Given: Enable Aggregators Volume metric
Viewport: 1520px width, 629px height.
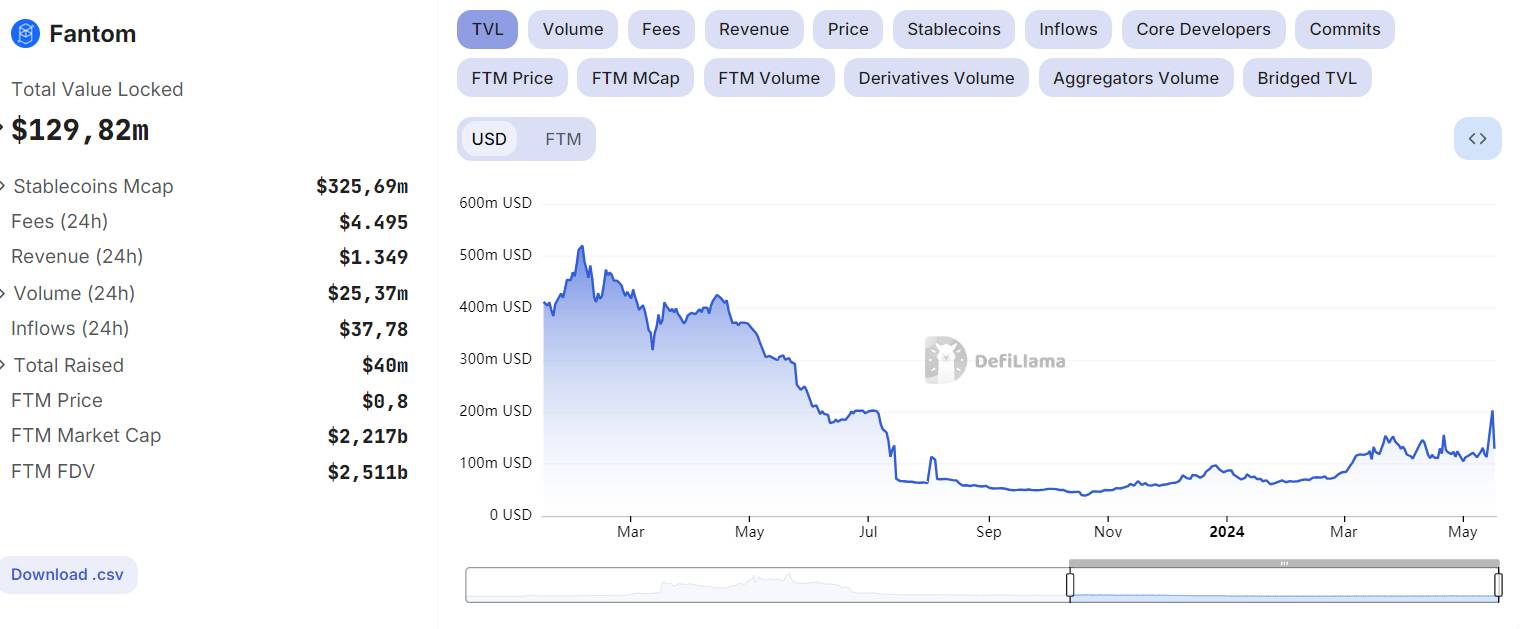Looking at the screenshot, I should [x=1136, y=78].
